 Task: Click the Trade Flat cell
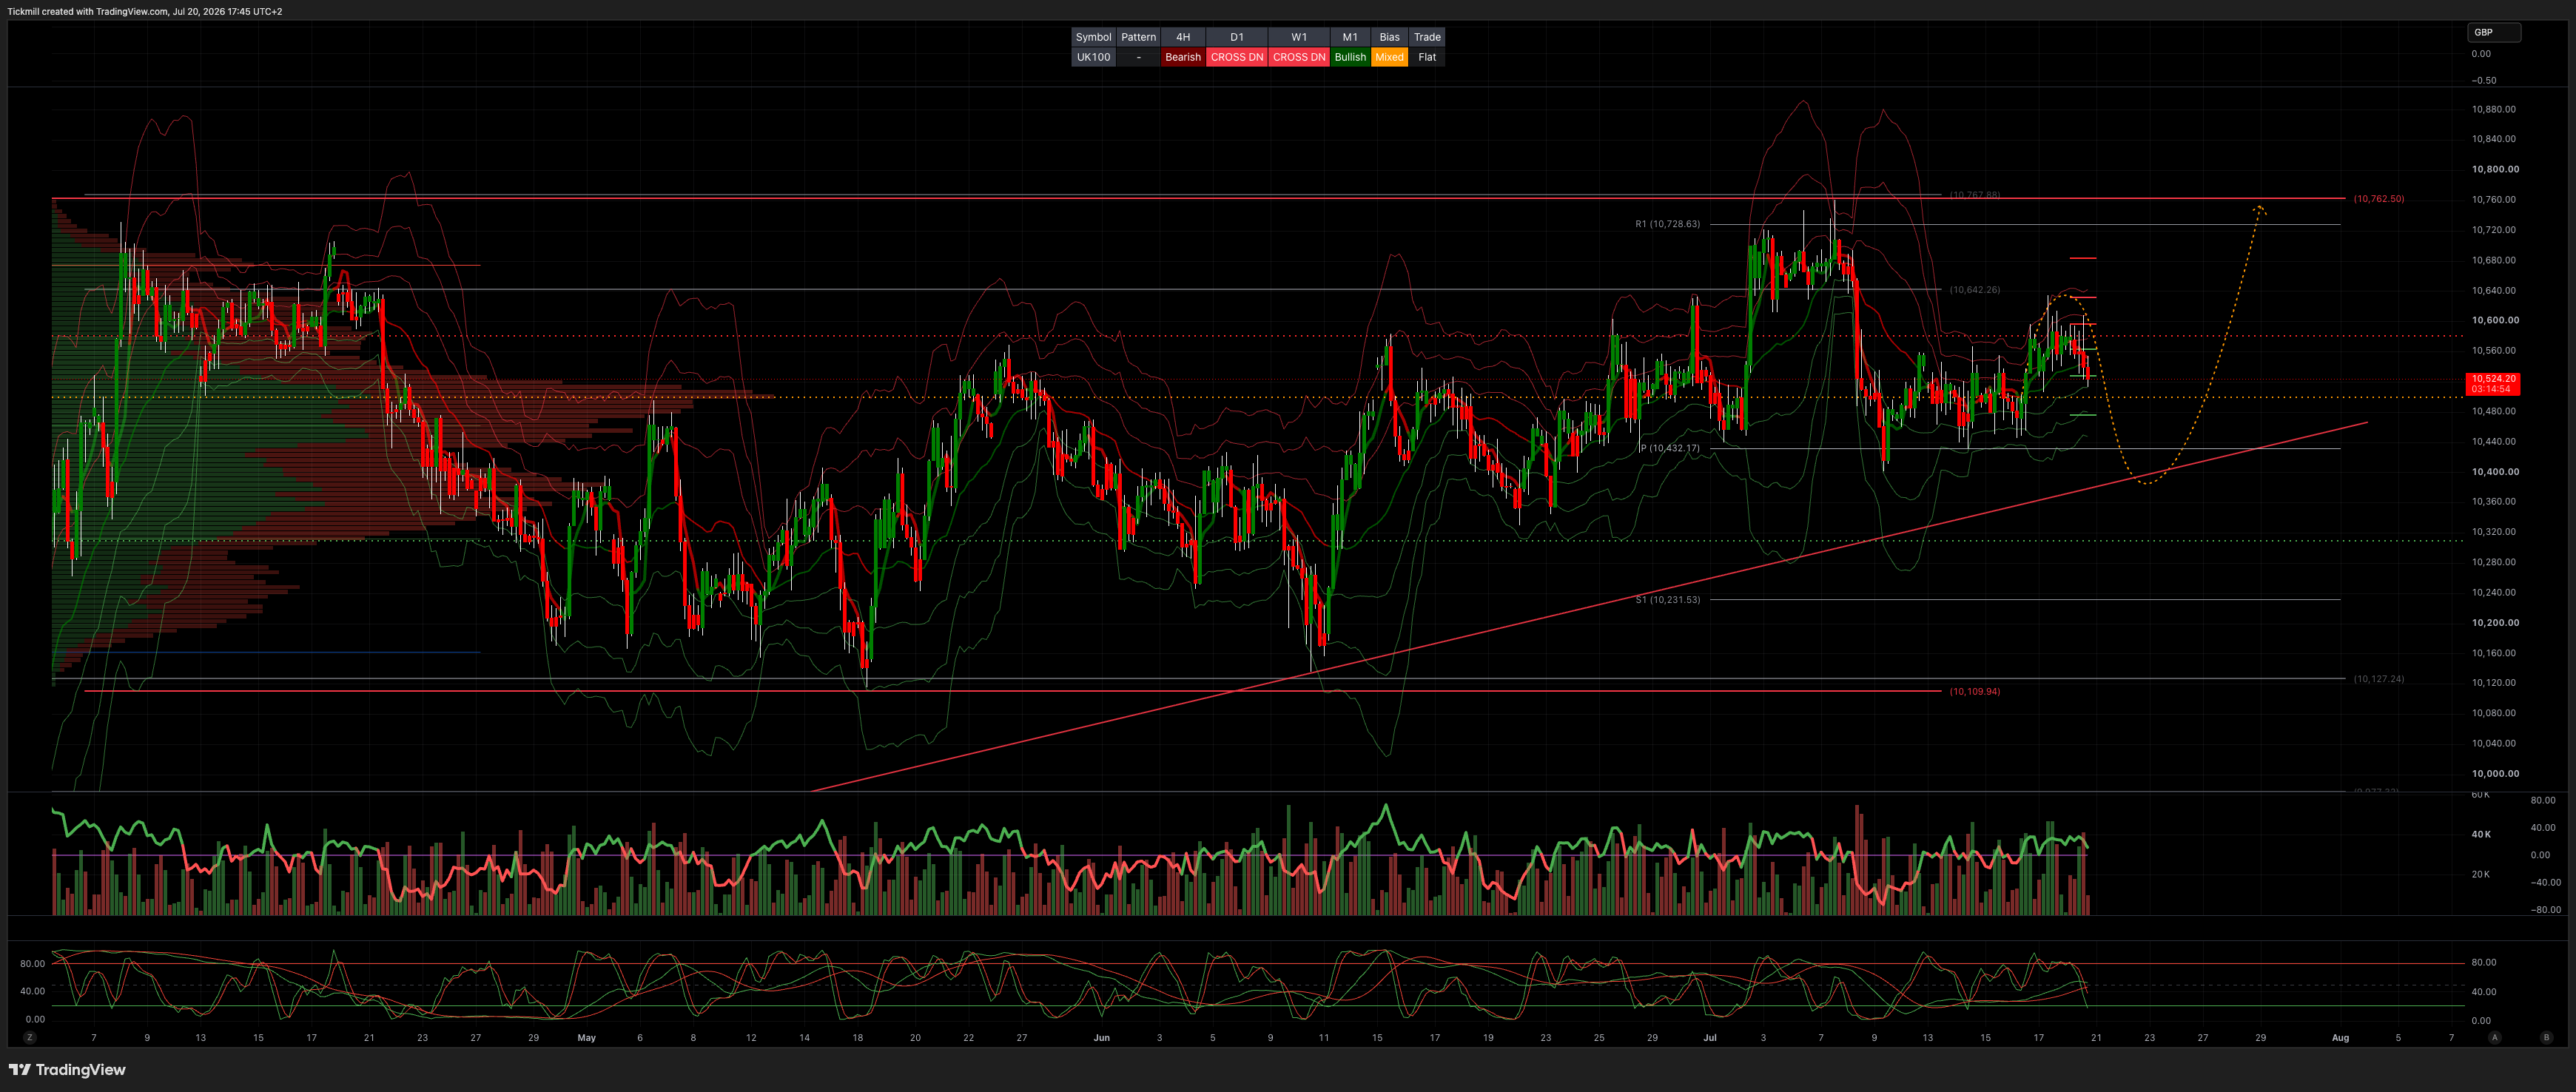1427,57
